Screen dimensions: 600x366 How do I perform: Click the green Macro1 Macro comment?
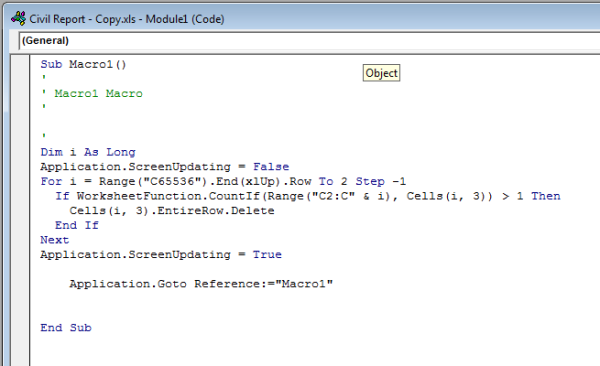point(98,93)
